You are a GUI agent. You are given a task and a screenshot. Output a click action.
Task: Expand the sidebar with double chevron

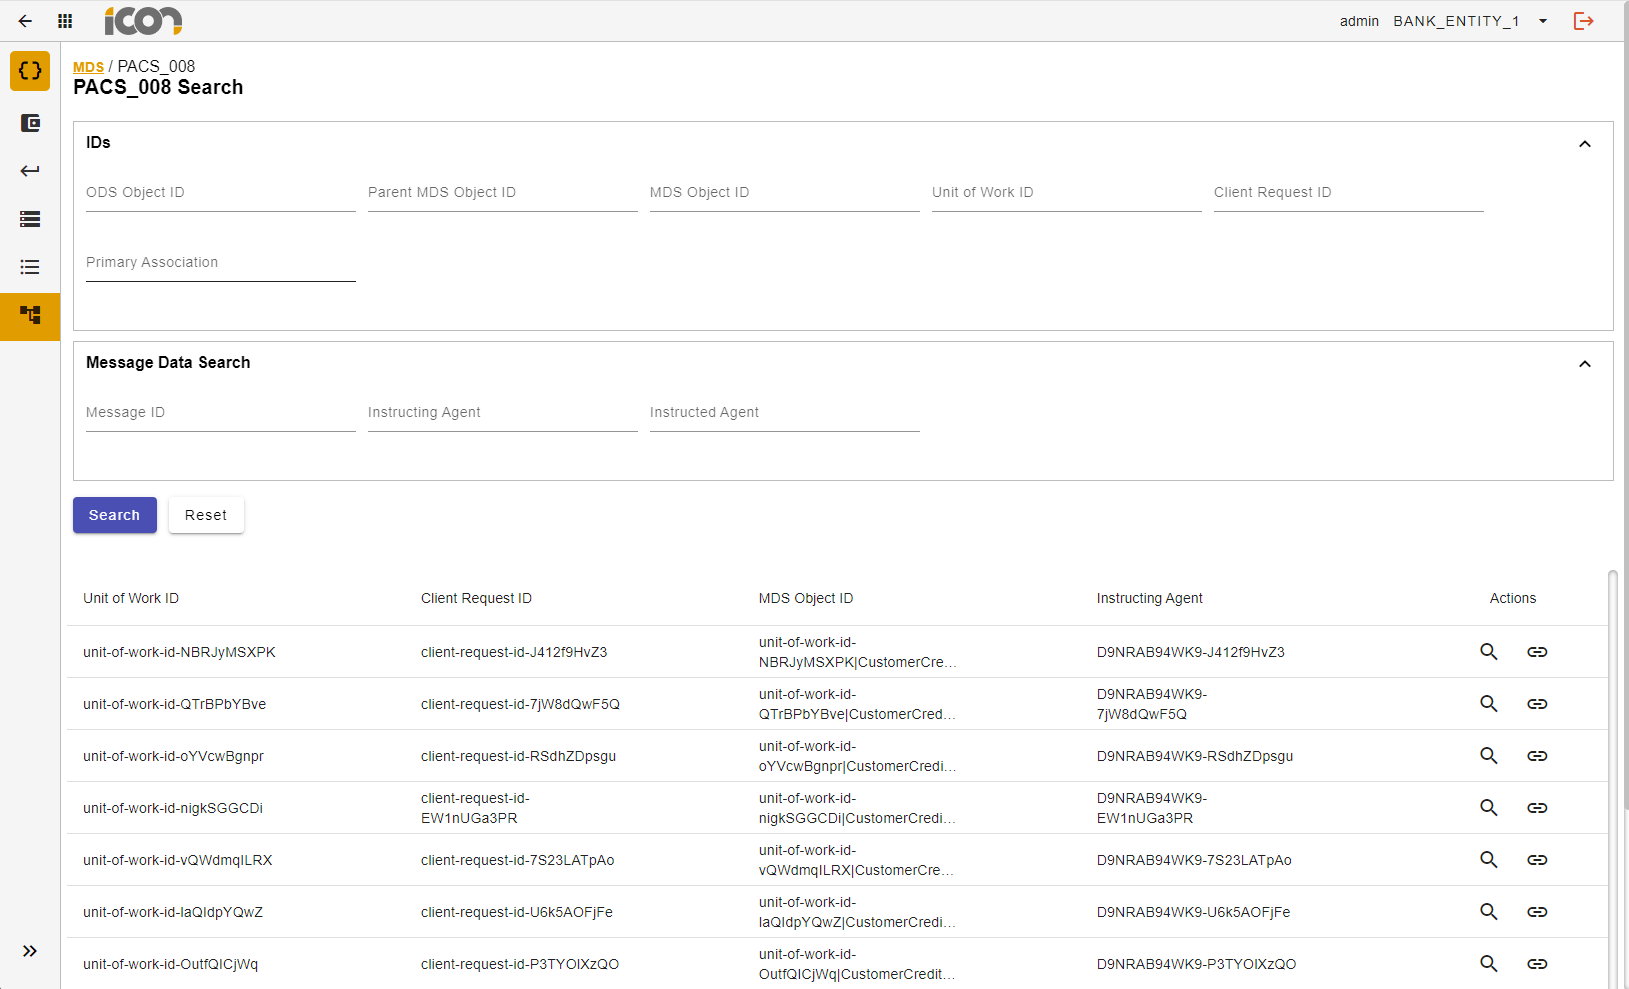click(30, 951)
